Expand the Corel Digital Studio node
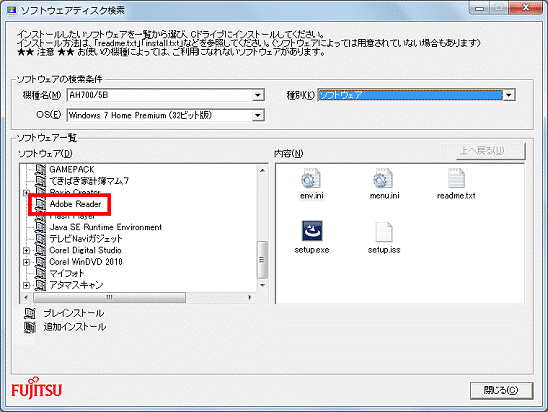Screen dimensions: 548x412 click(26, 251)
